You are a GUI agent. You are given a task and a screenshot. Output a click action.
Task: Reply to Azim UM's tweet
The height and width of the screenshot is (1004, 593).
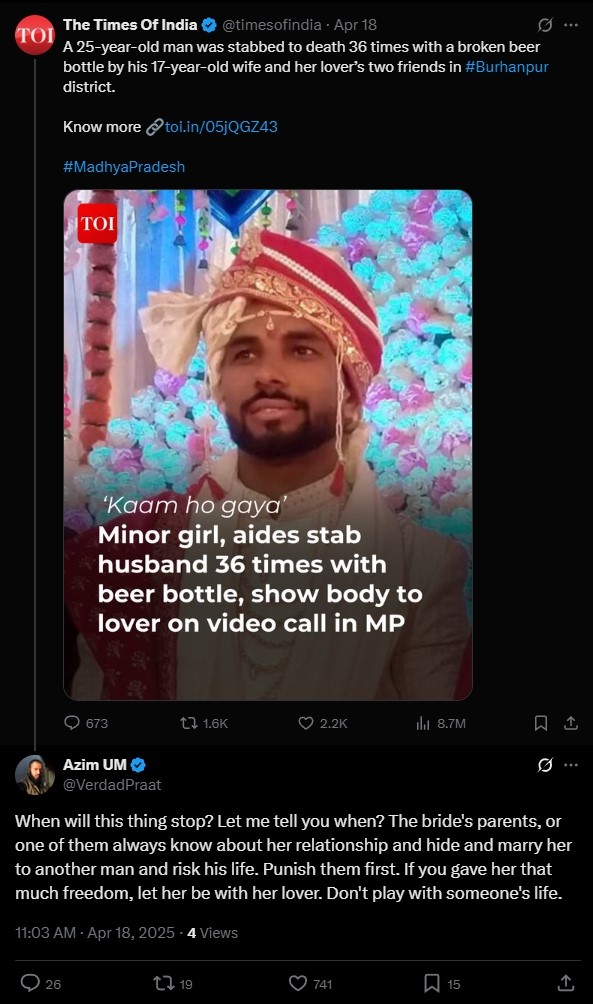coord(30,983)
